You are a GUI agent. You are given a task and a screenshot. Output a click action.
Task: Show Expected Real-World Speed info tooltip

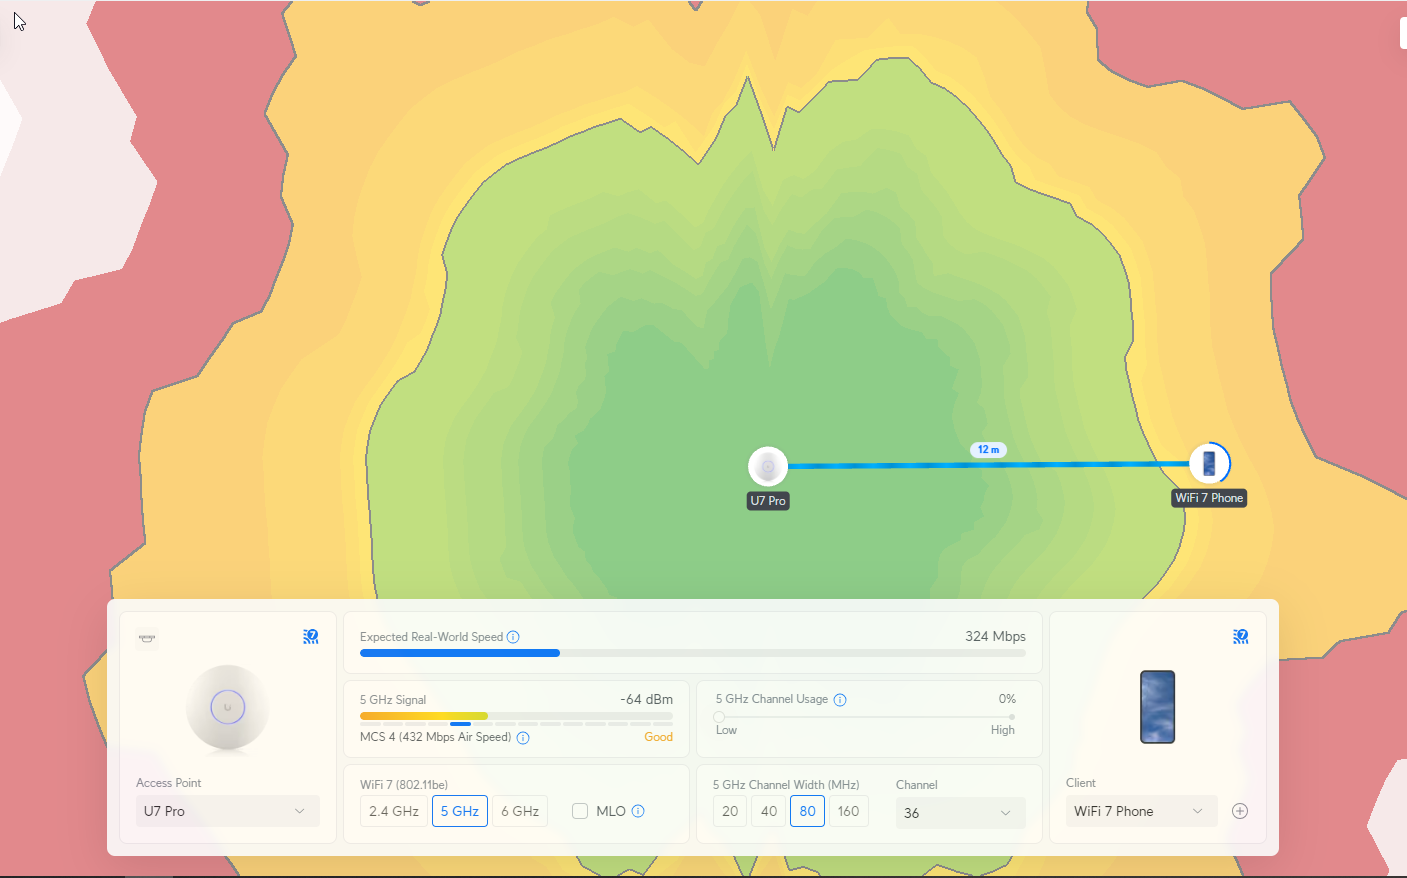tap(513, 637)
